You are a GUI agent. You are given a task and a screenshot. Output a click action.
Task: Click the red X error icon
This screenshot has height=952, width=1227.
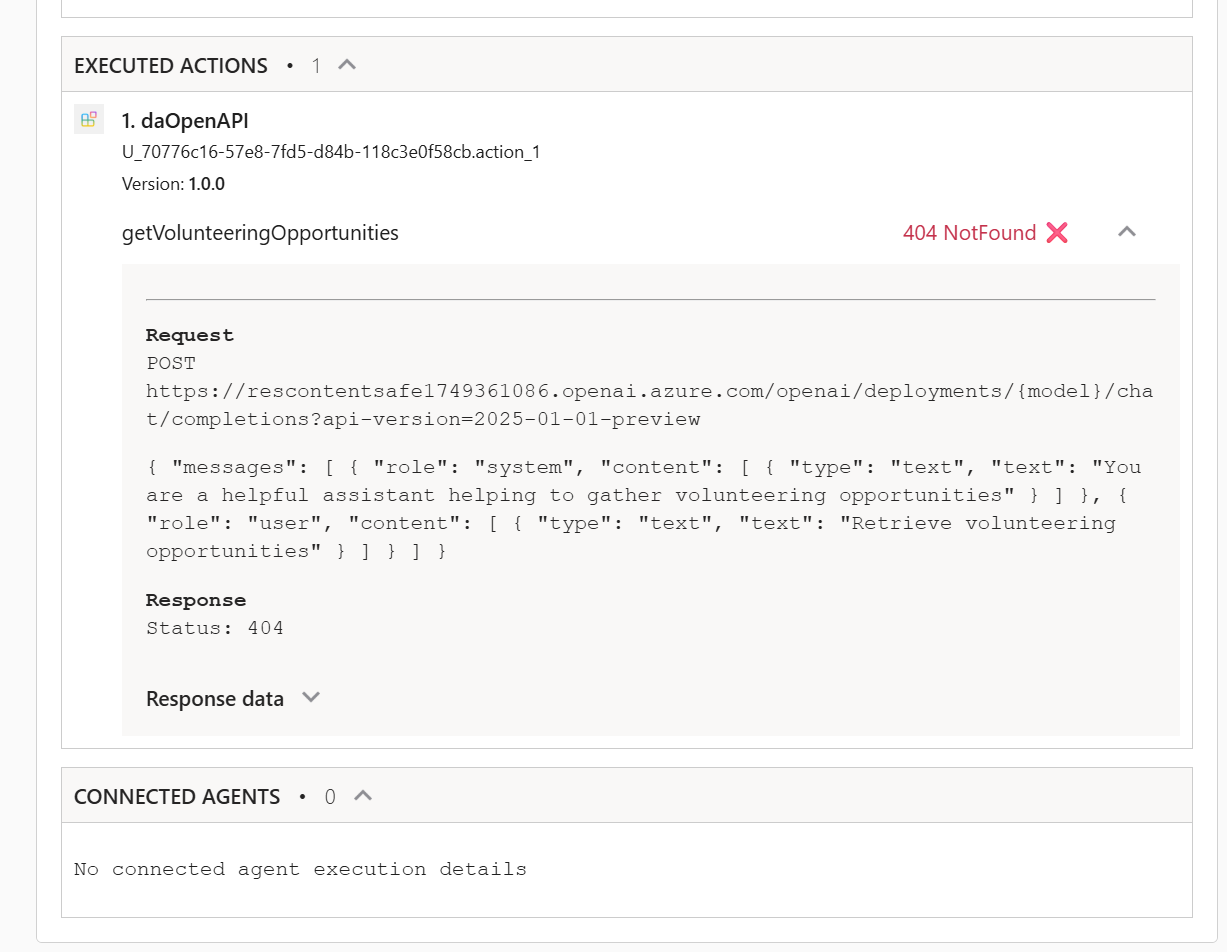coord(1057,233)
